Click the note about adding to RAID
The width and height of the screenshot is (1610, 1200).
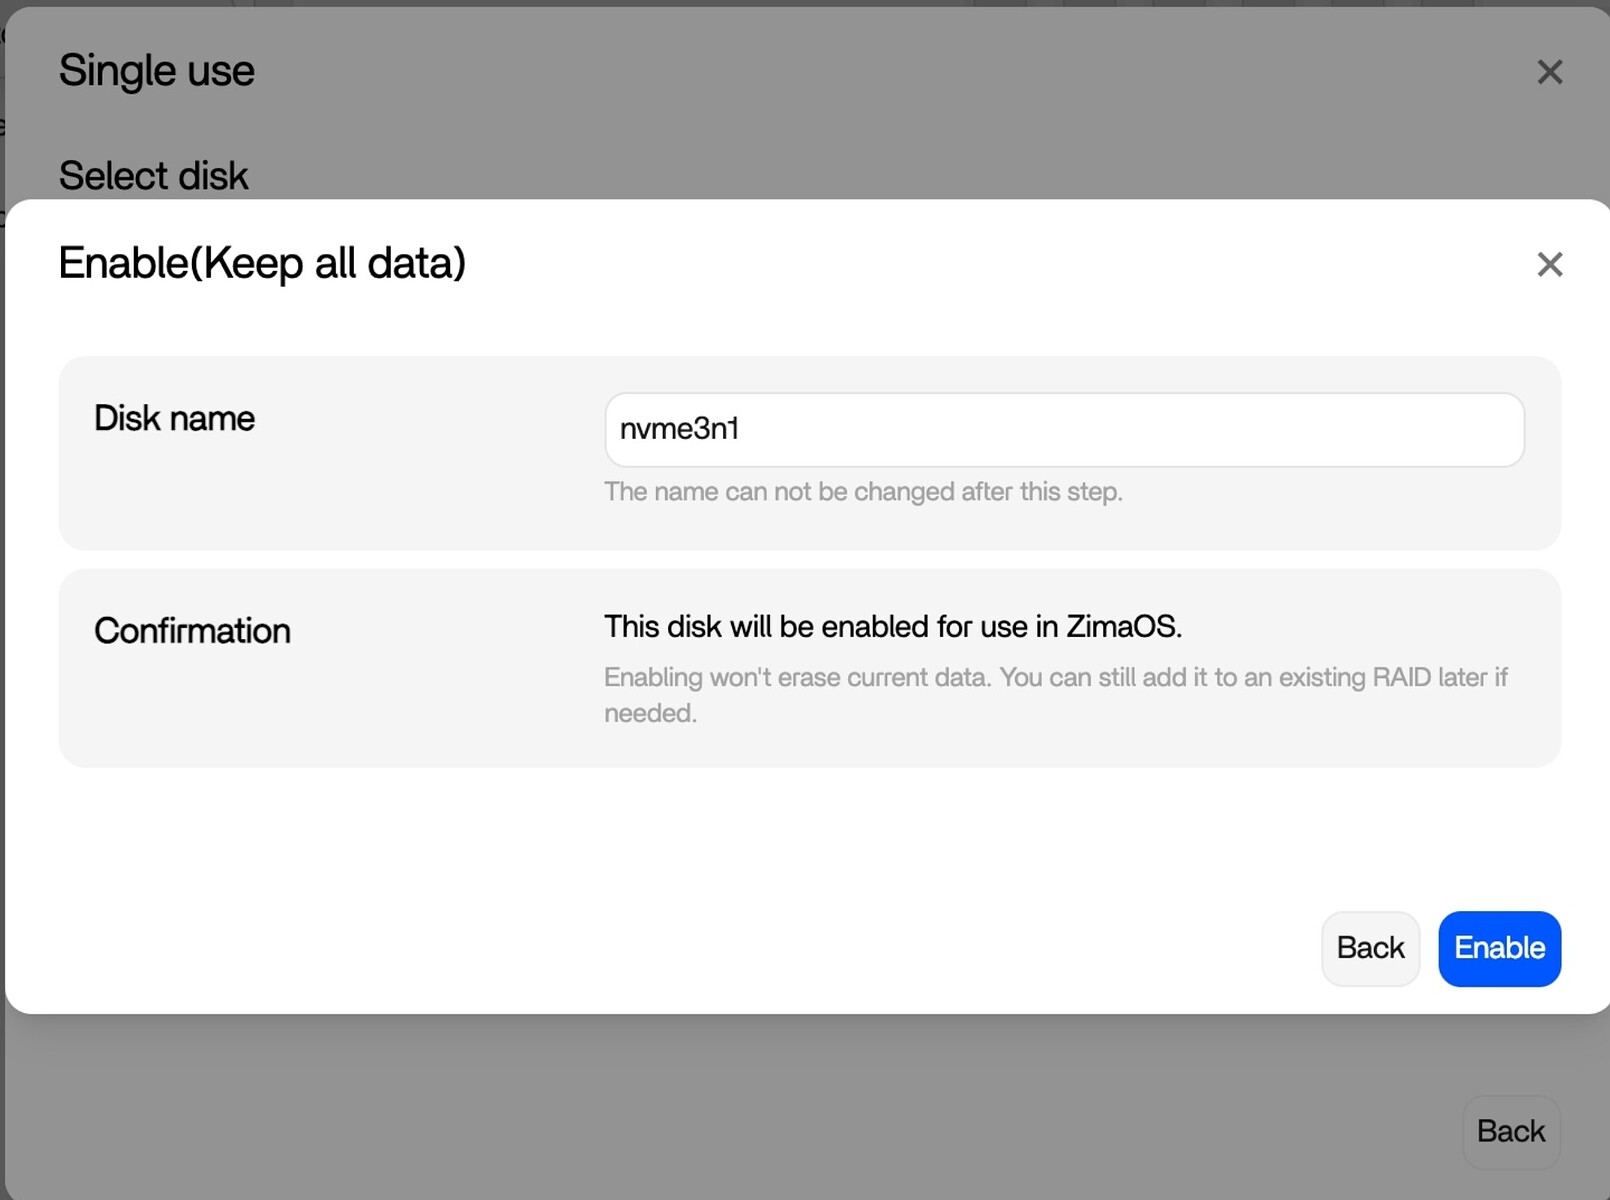click(1055, 678)
